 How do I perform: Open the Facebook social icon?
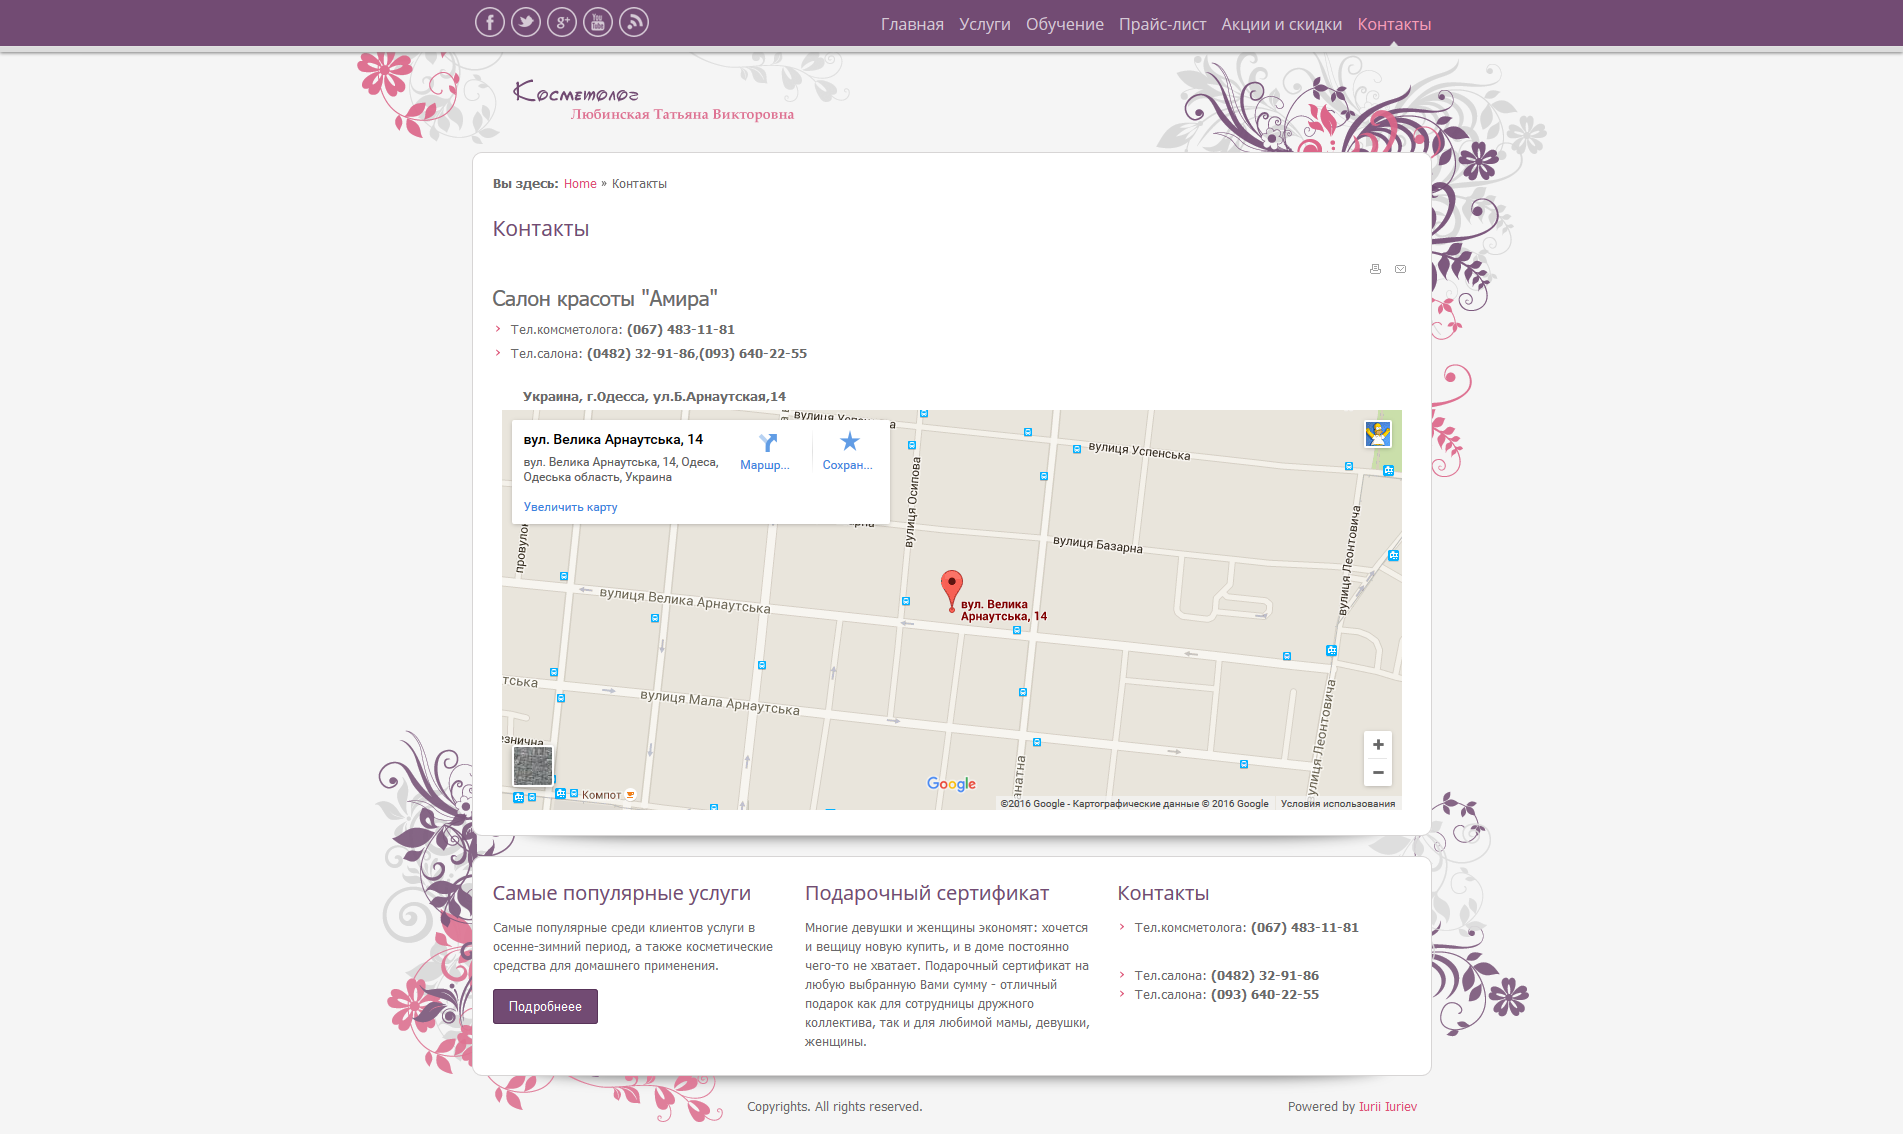[x=490, y=22]
